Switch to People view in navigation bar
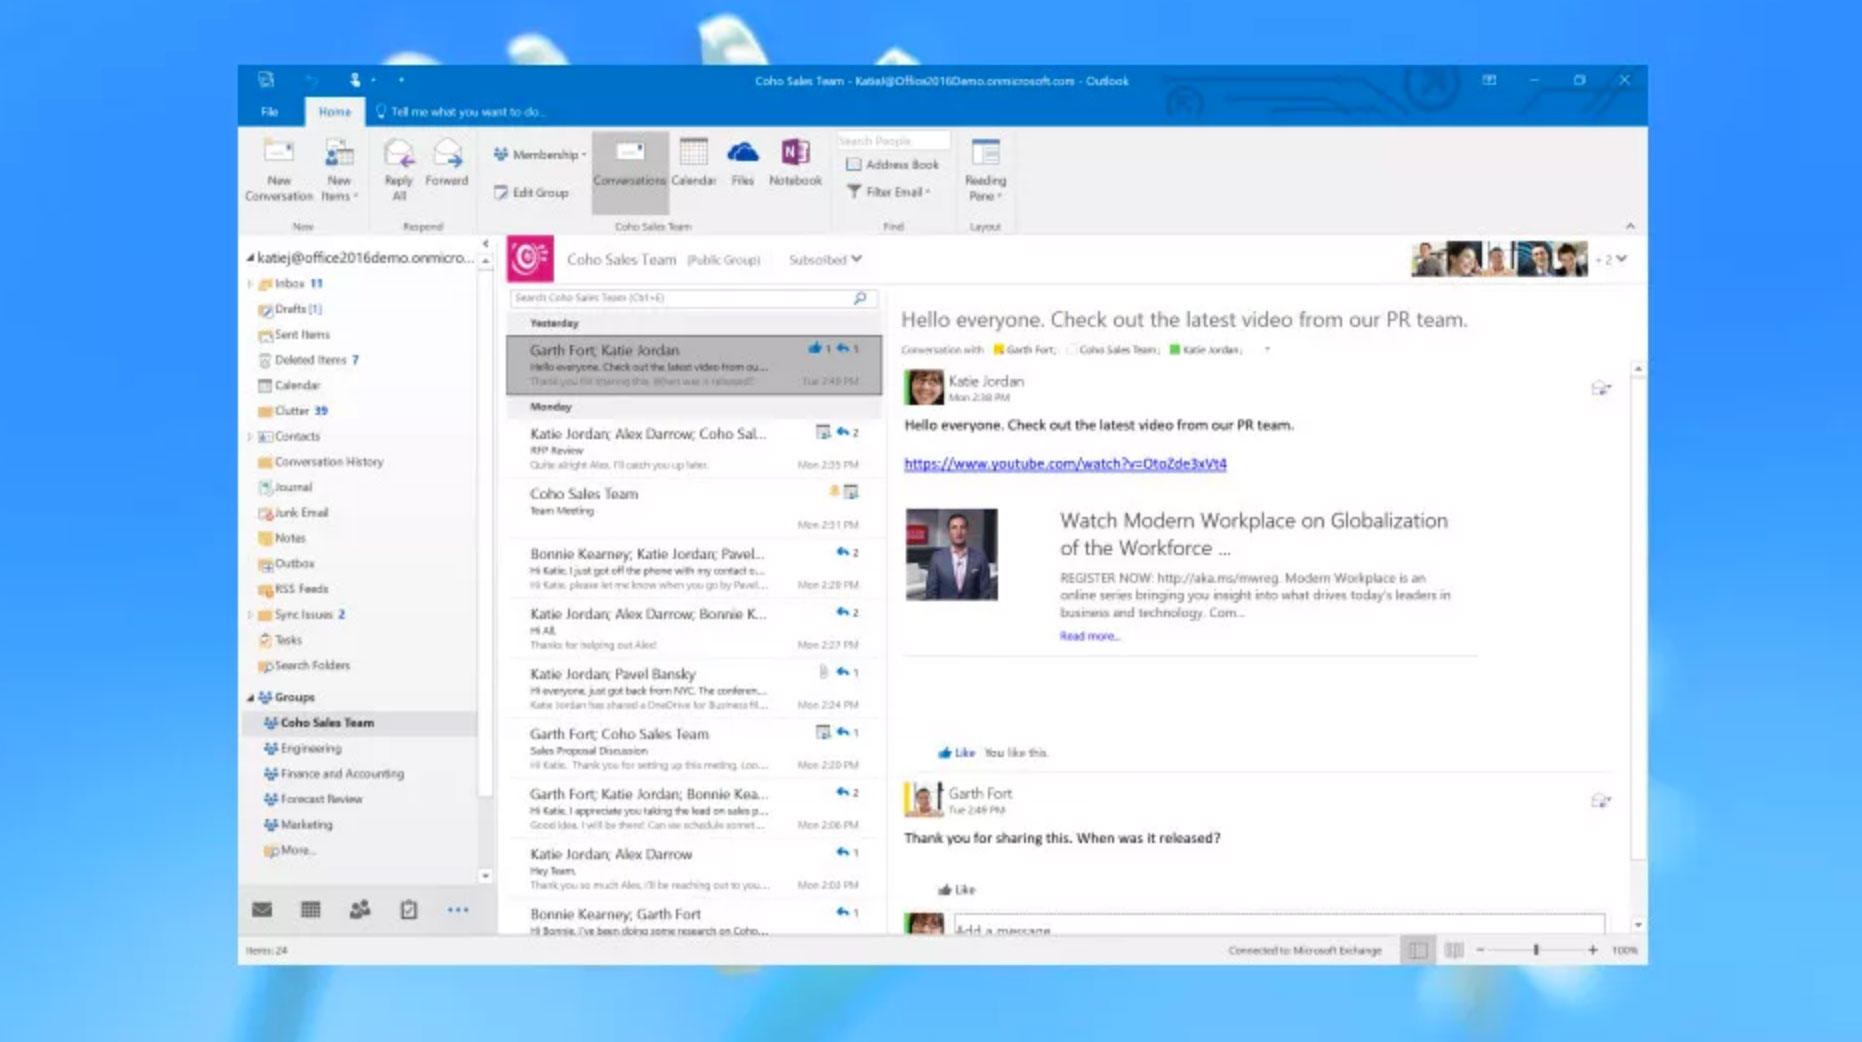 click(359, 909)
